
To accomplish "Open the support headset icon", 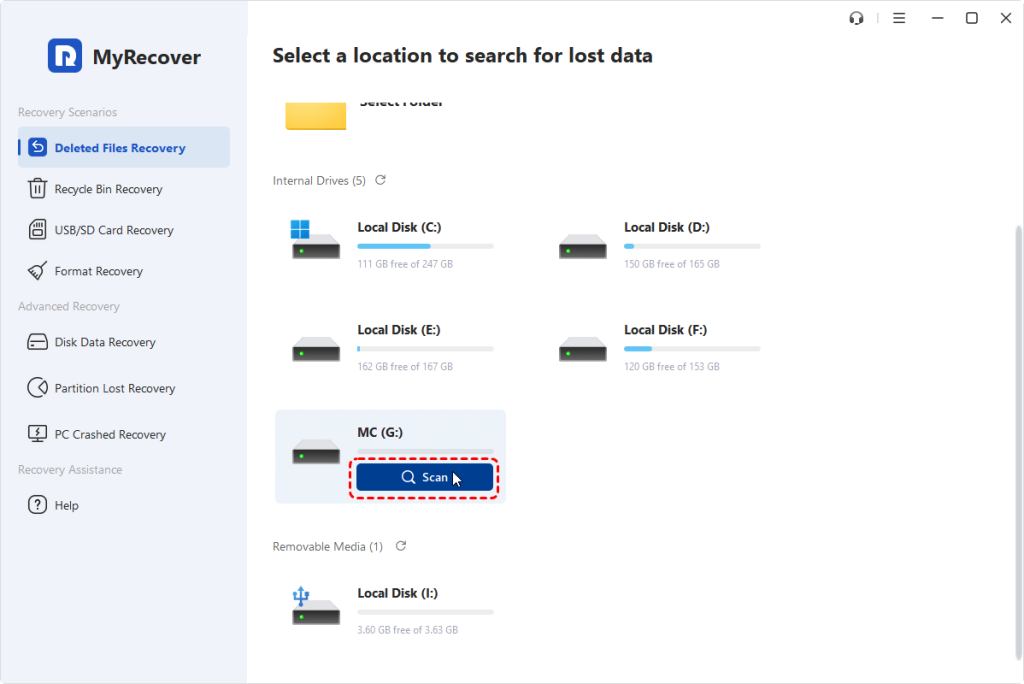I will [x=856, y=18].
